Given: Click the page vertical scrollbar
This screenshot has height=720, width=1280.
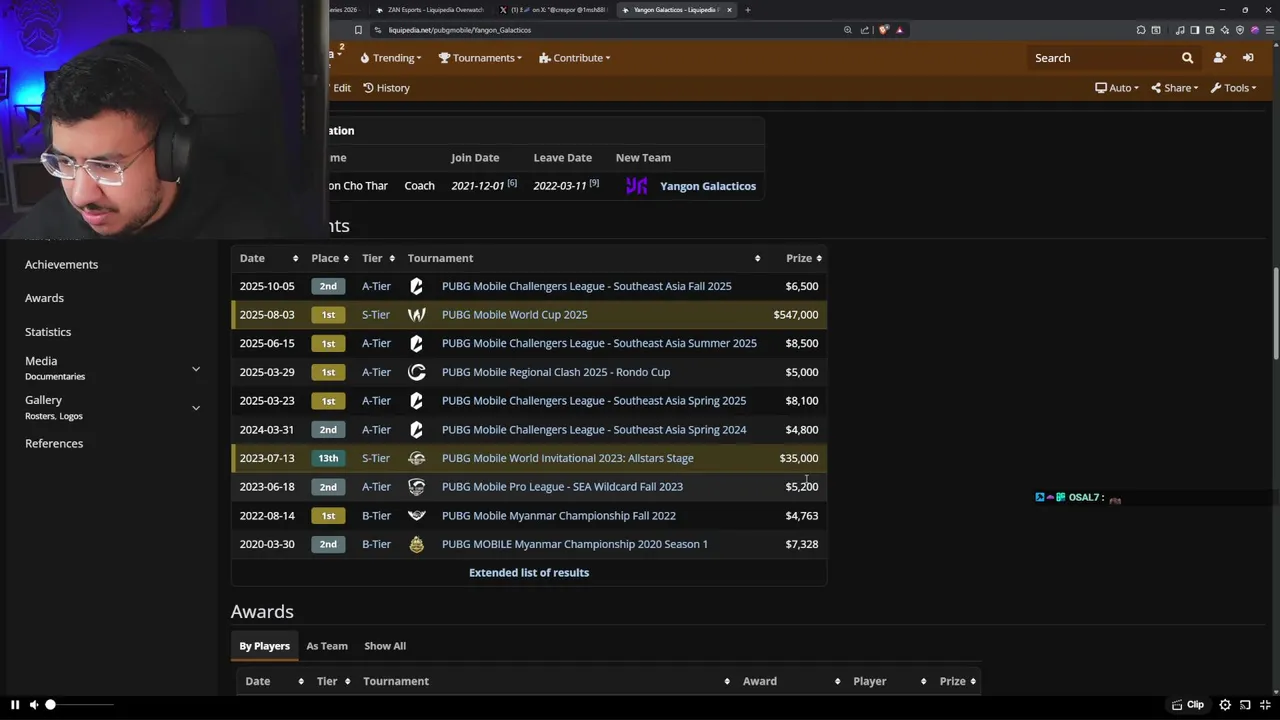Looking at the screenshot, I should 1275,315.
